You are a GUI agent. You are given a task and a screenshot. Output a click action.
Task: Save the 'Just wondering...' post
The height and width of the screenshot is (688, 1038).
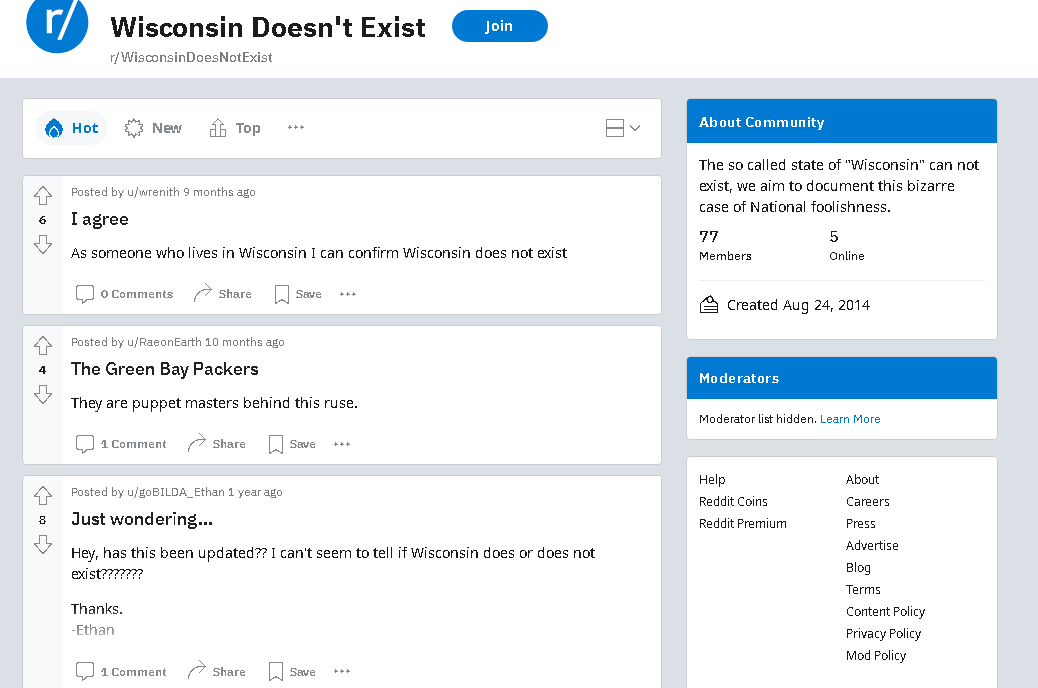point(292,672)
